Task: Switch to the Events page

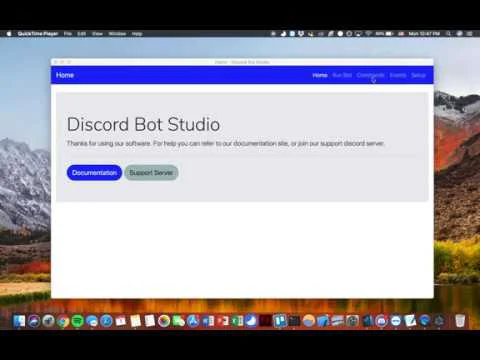Action: pyautogui.click(x=398, y=75)
